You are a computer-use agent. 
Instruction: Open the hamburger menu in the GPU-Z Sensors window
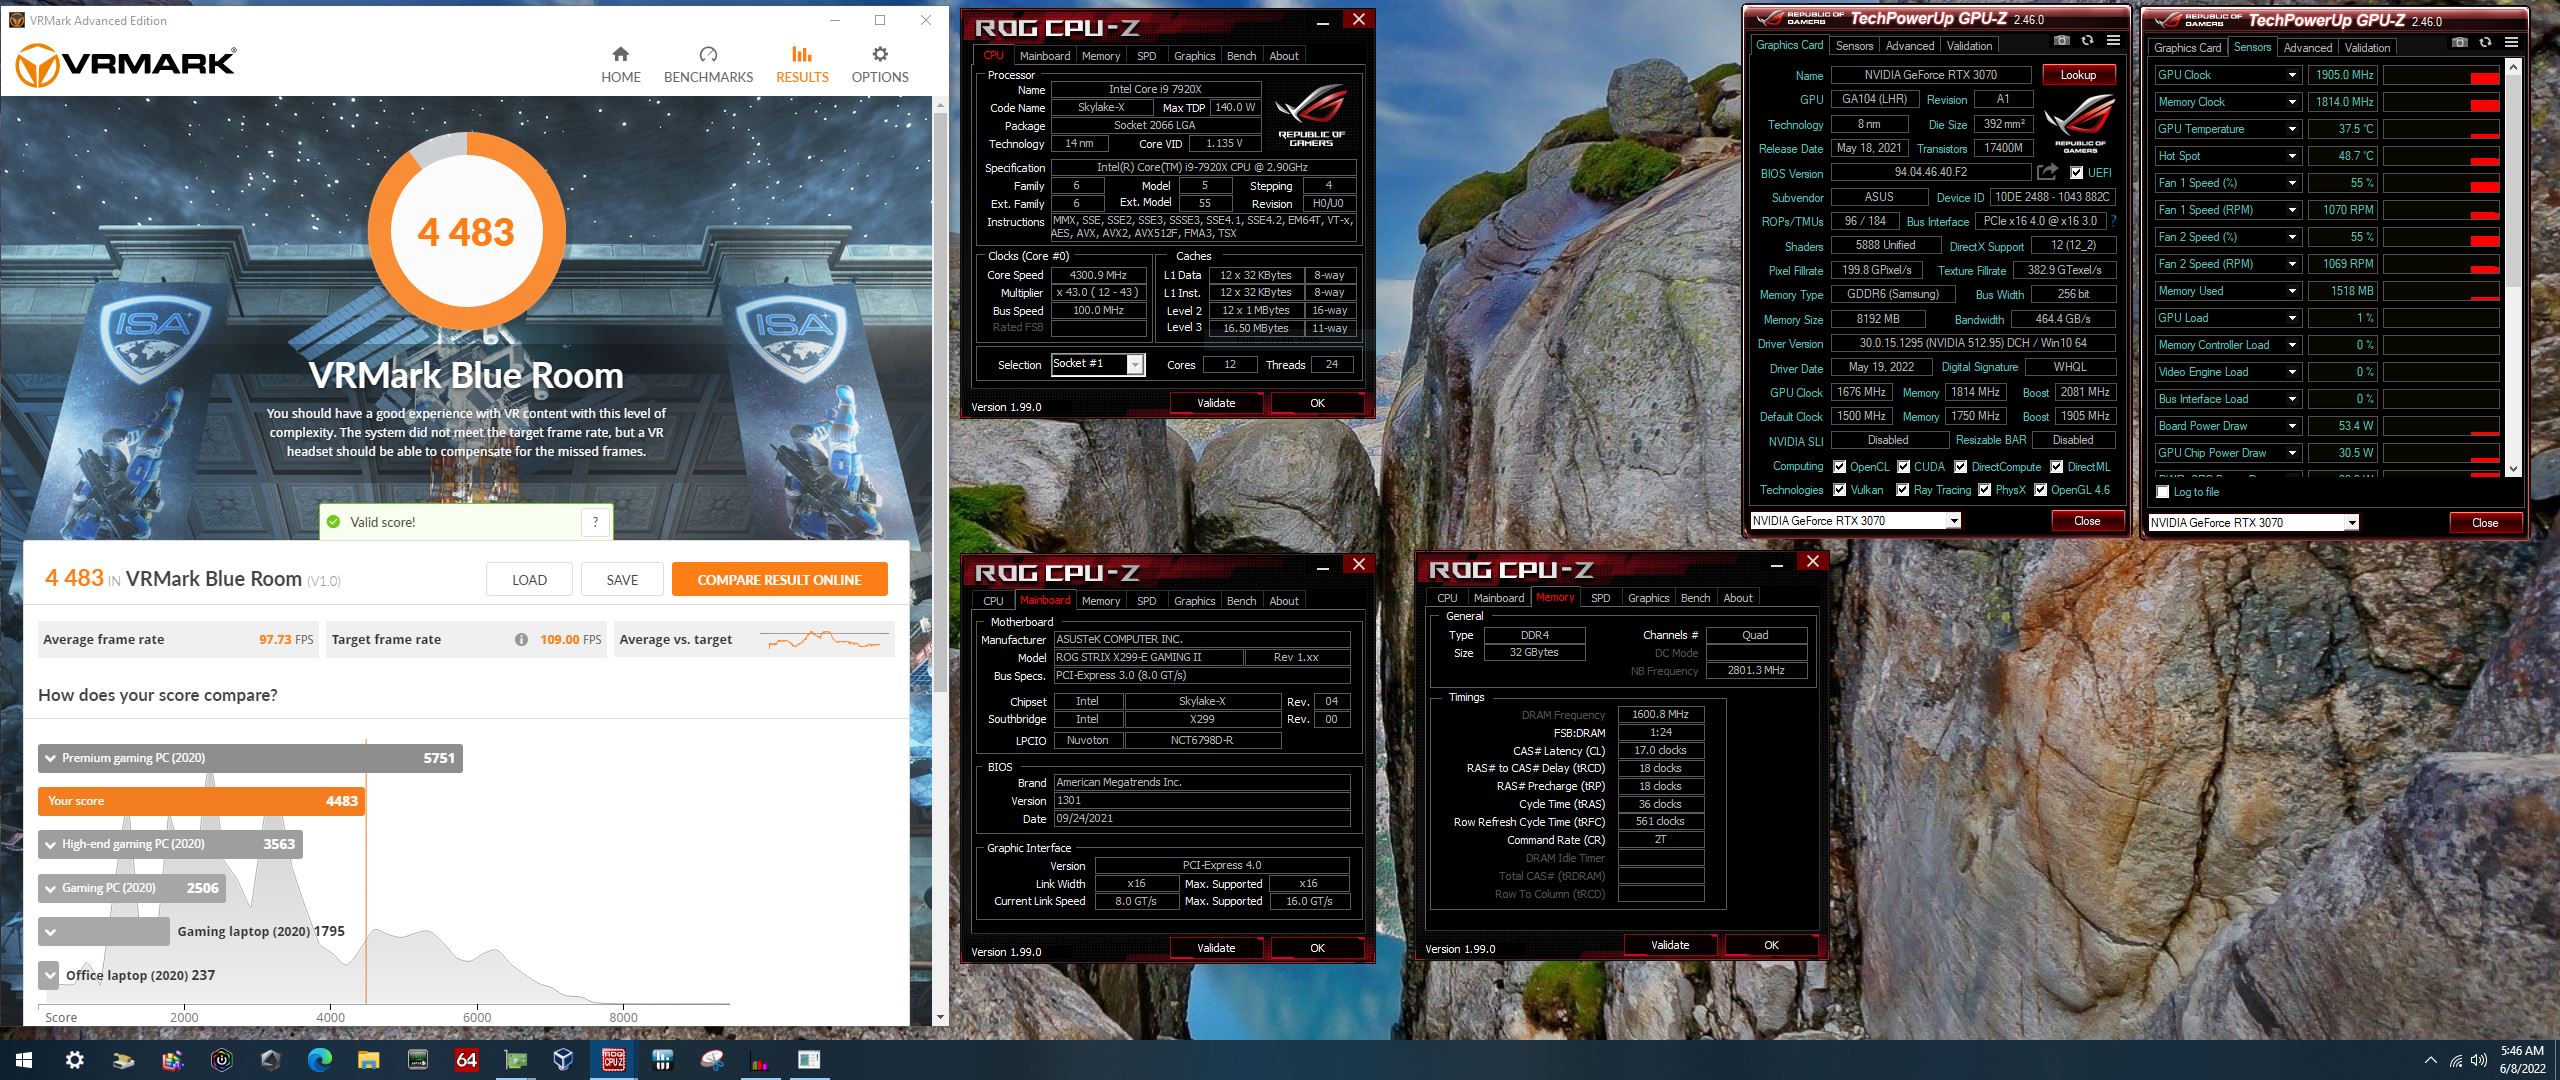[x=2511, y=43]
